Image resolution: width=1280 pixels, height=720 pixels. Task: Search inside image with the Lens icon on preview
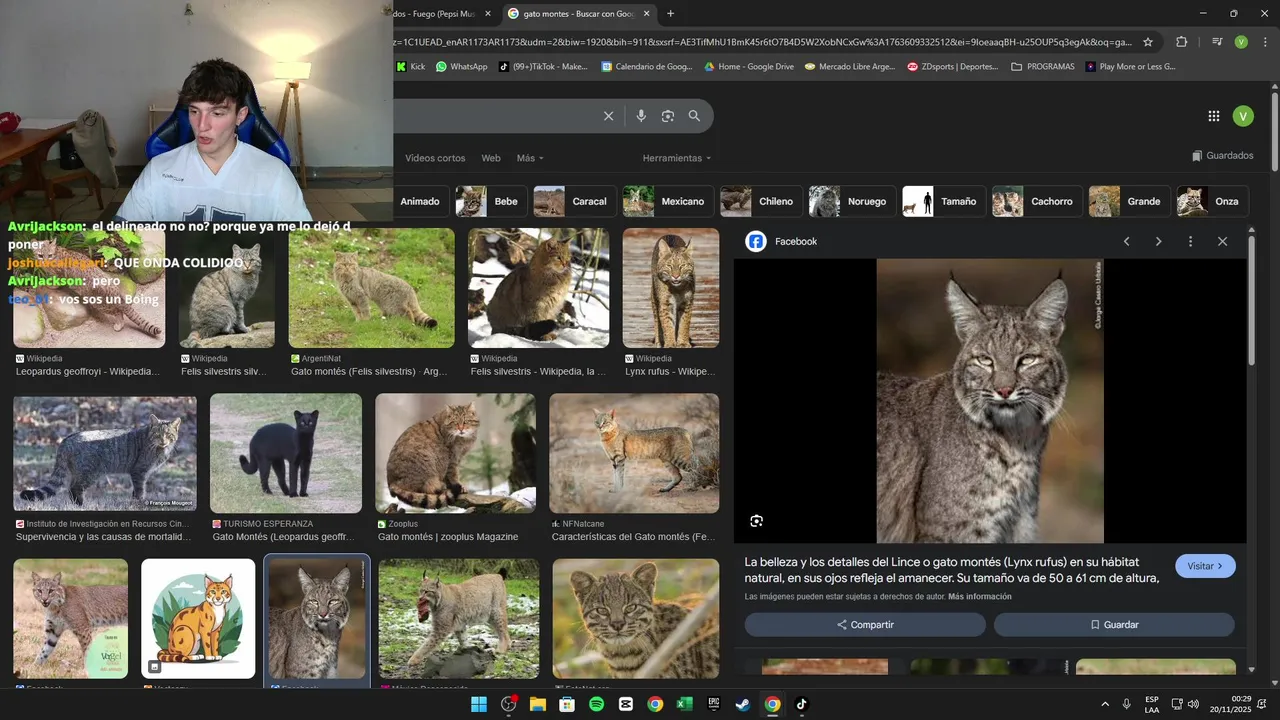pyautogui.click(x=756, y=521)
